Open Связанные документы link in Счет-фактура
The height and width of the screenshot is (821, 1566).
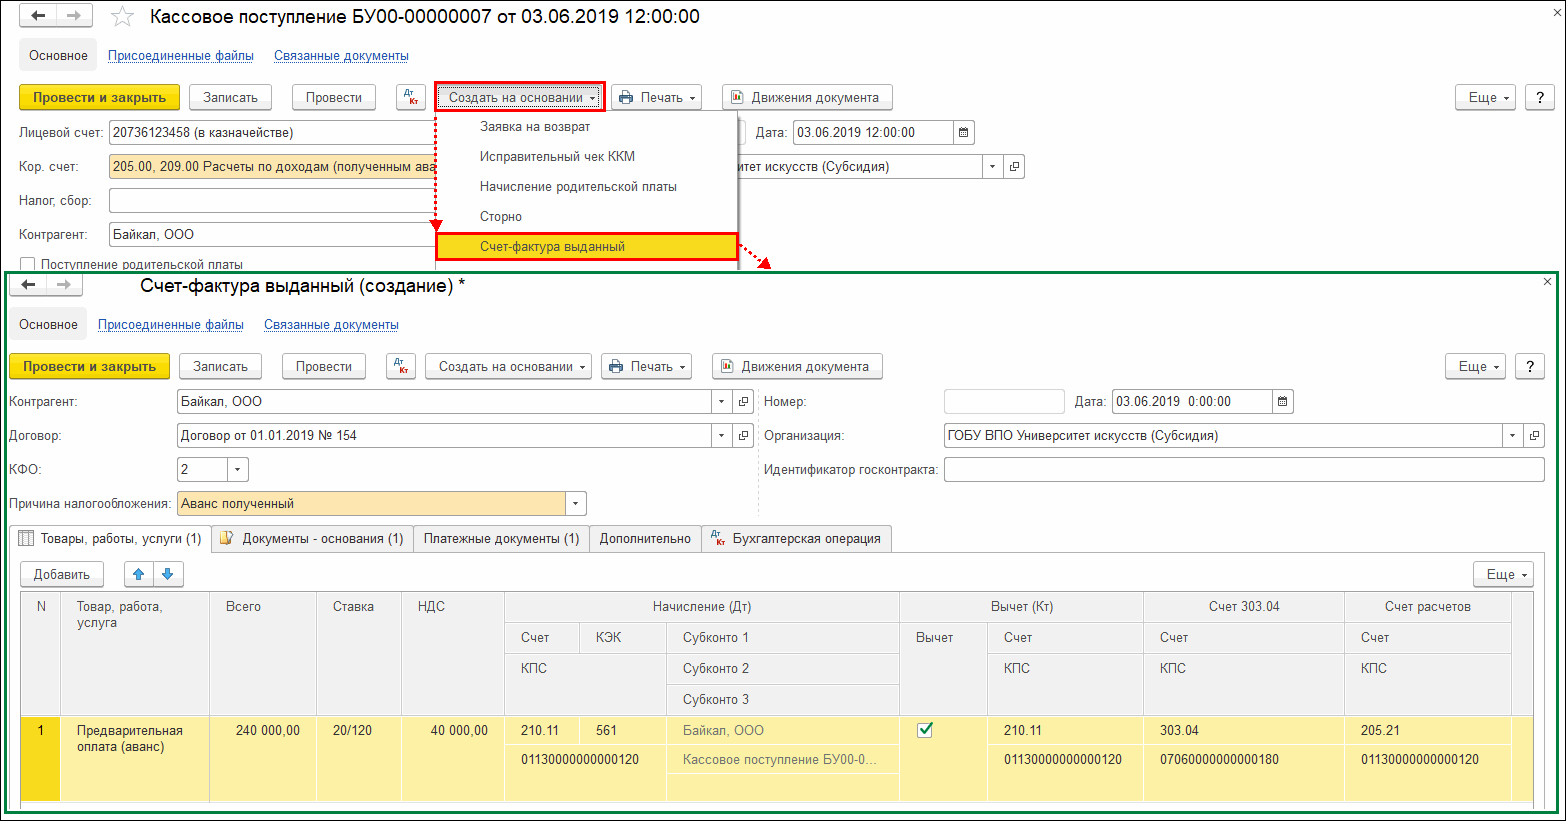pos(331,324)
